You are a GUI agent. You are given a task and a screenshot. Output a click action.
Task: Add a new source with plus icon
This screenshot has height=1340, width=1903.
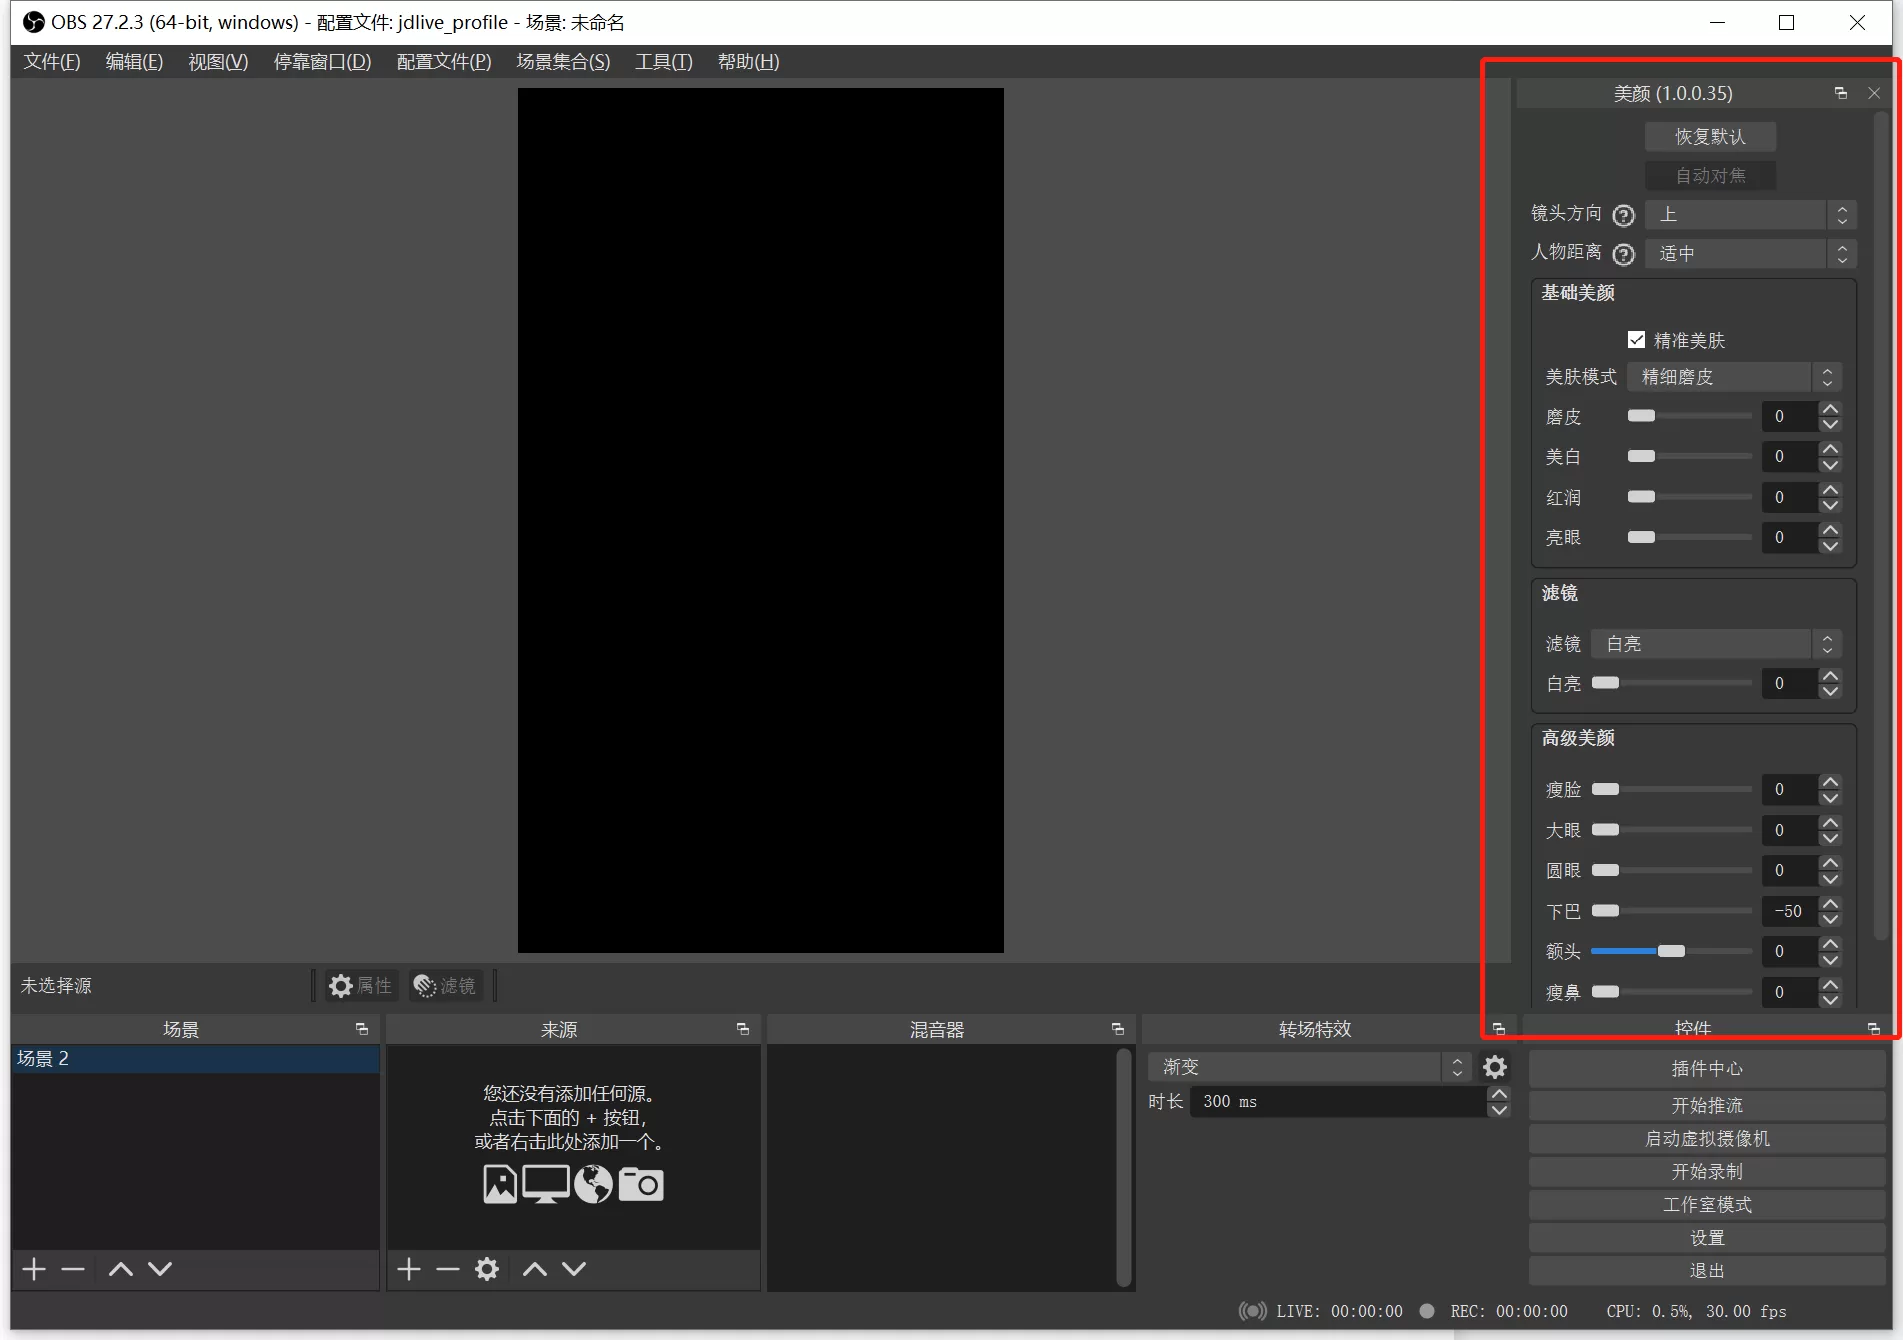(409, 1269)
